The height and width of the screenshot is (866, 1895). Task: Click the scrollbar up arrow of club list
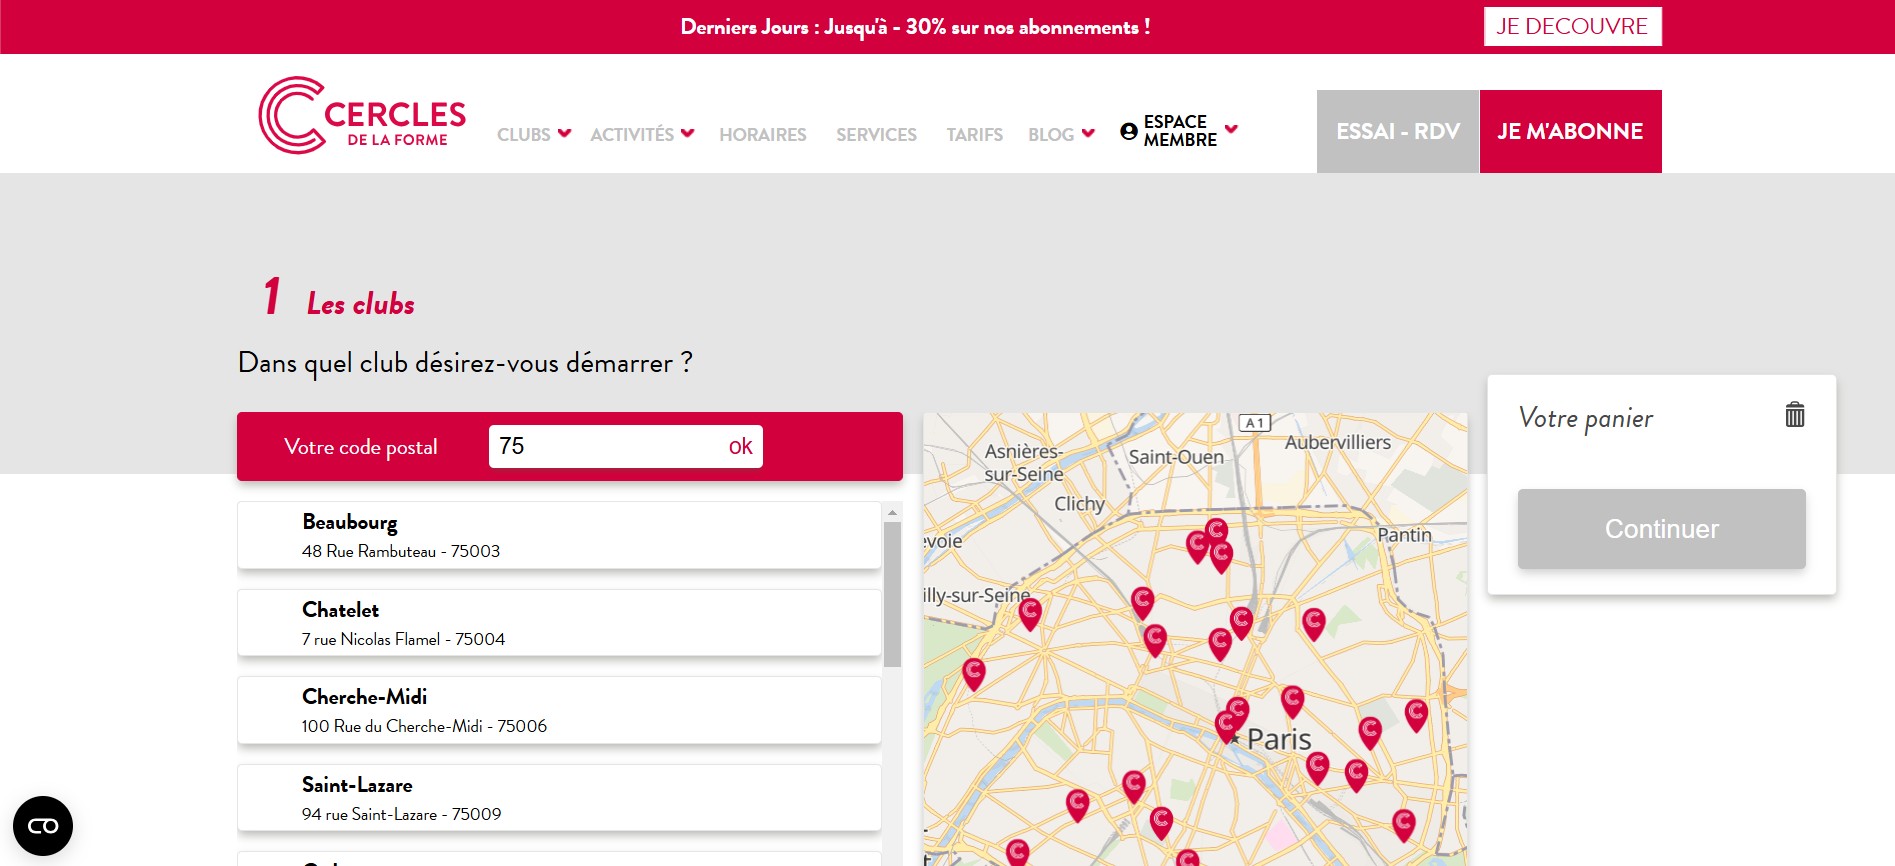pyautogui.click(x=892, y=512)
